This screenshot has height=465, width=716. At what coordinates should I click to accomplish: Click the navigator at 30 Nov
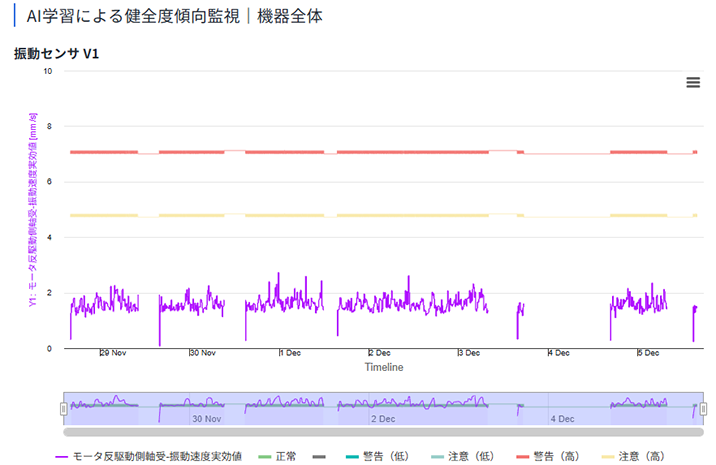click(206, 418)
